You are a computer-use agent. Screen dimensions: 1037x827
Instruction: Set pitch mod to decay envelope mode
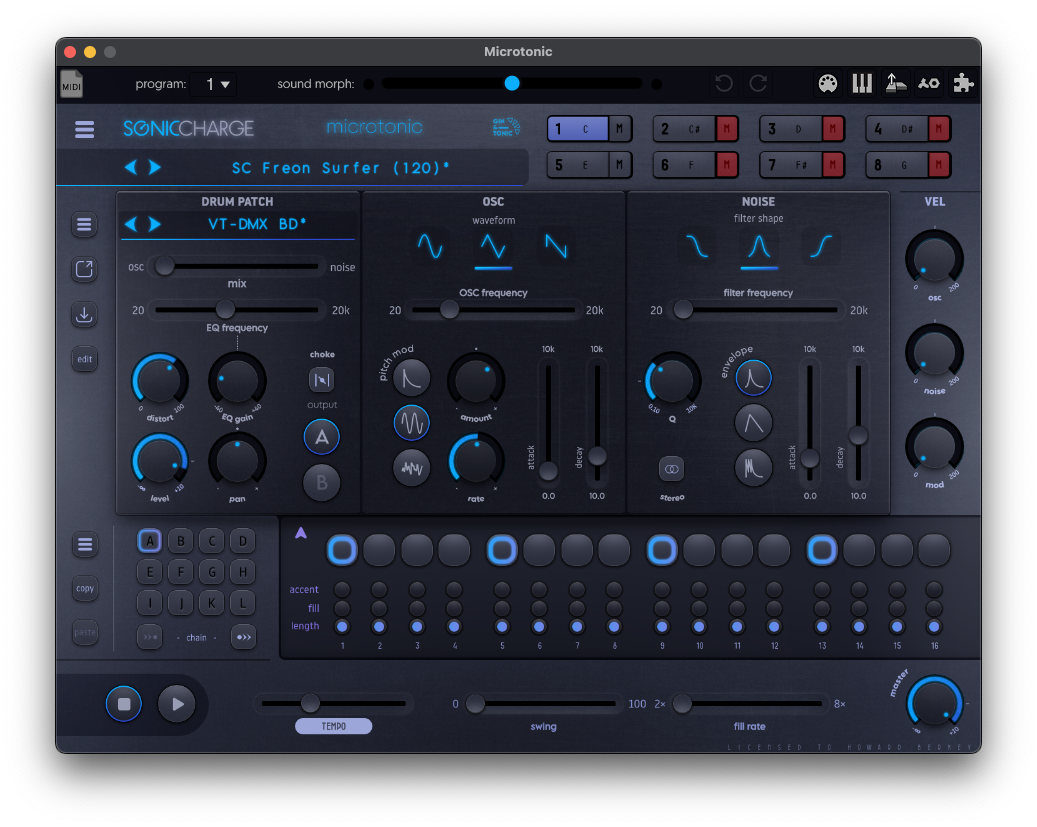click(411, 377)
